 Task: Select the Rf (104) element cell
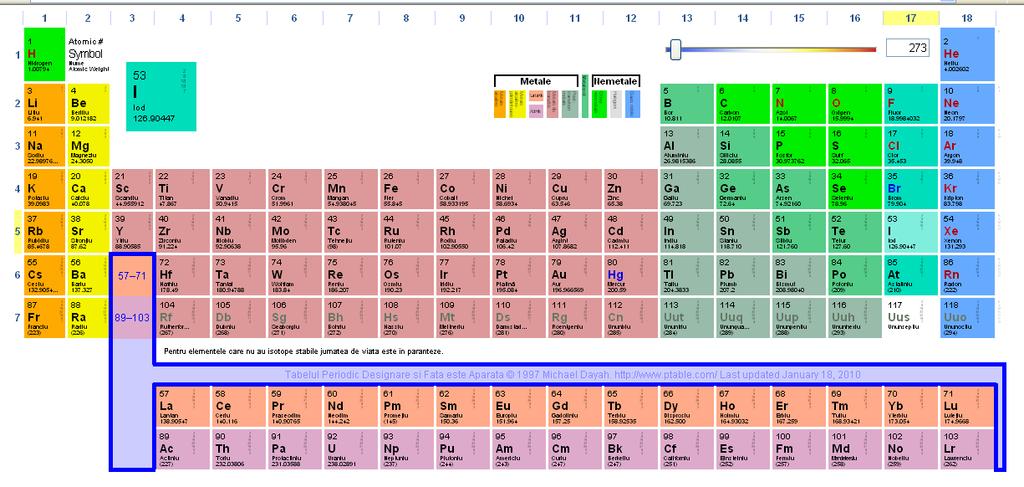coord(182,318)
